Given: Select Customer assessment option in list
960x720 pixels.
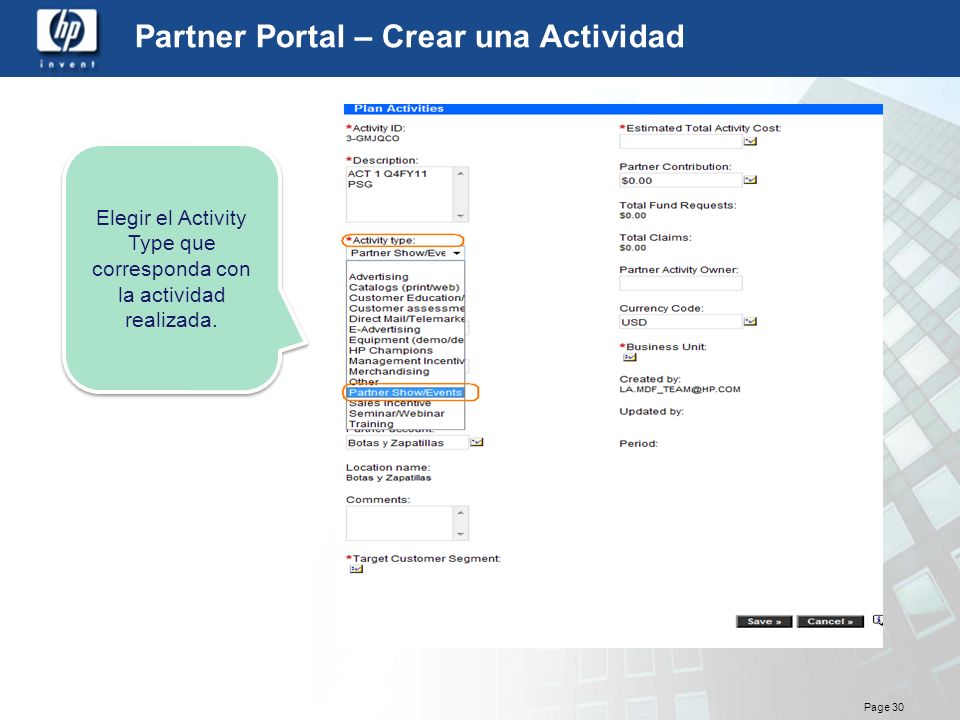Looking at the screenshot, I should pyautogui.click(x=406, y=308).
